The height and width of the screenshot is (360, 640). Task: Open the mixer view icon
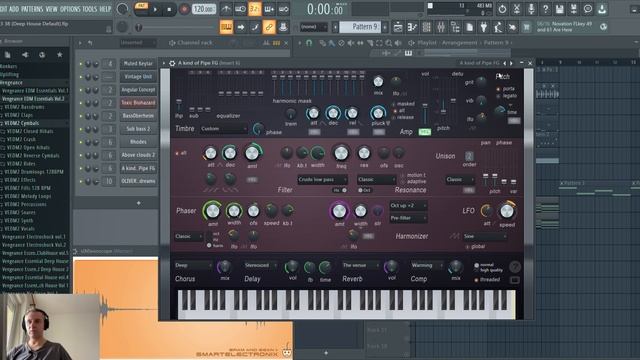coord(441,27)
